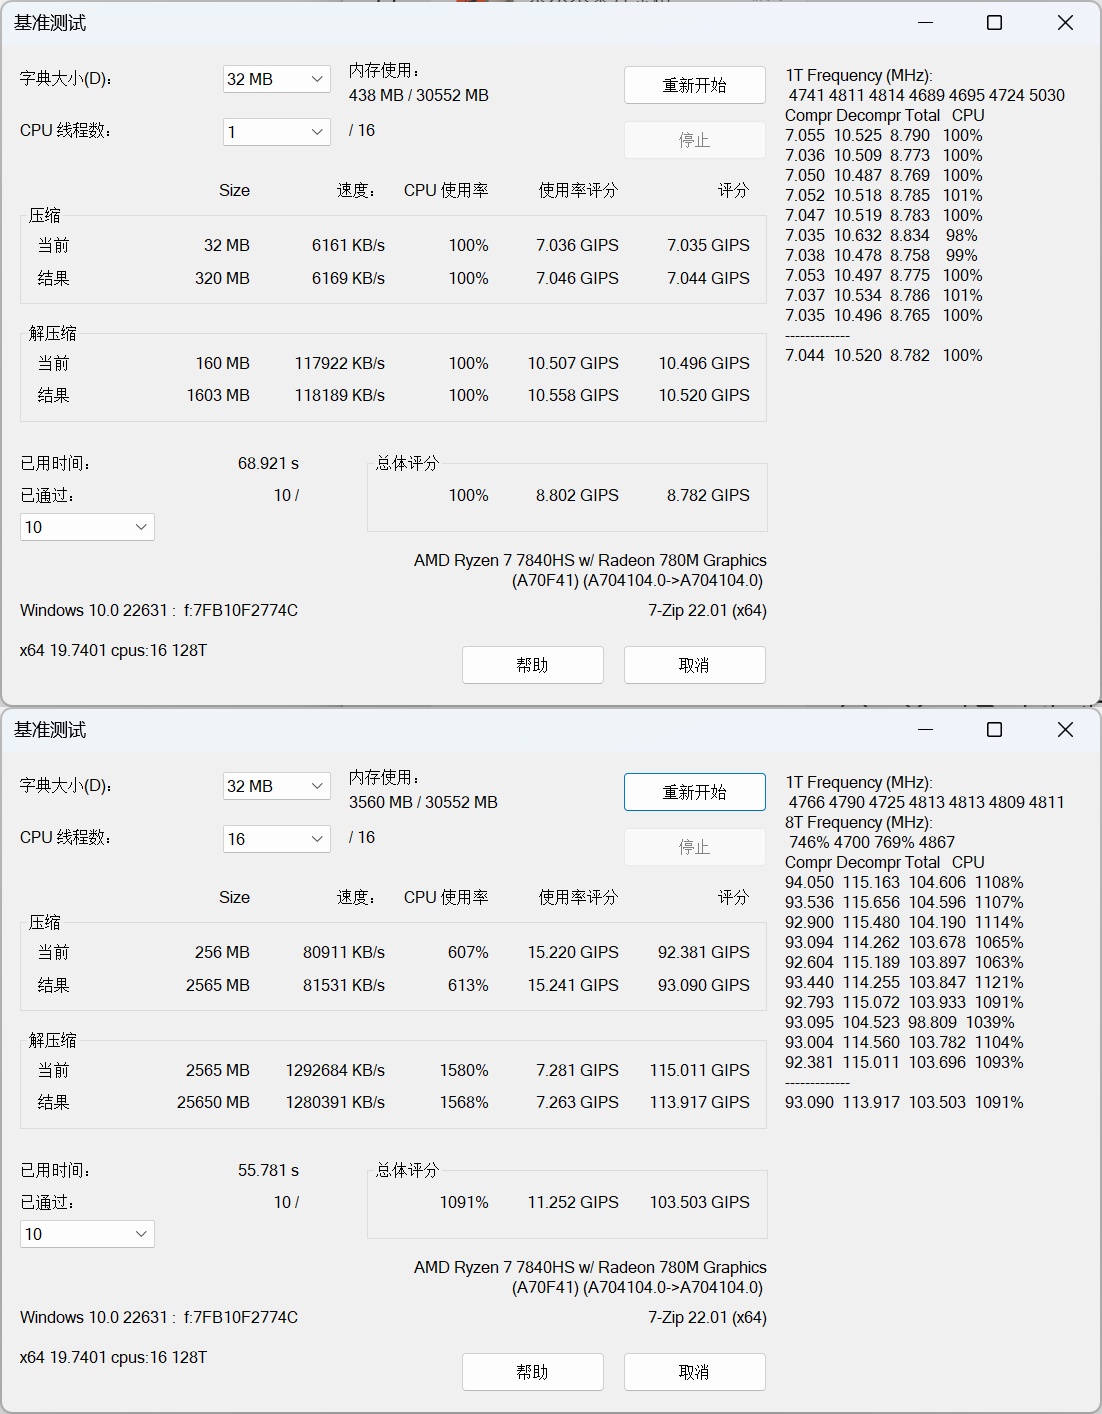Click summary row 93.090 113.917 103.503

[905, 1102]
